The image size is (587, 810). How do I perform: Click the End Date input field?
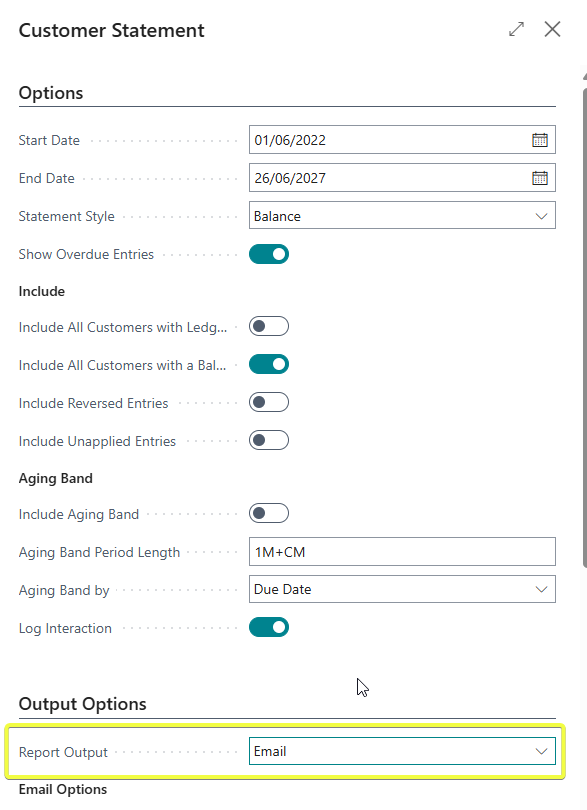(x=390, y=178)
